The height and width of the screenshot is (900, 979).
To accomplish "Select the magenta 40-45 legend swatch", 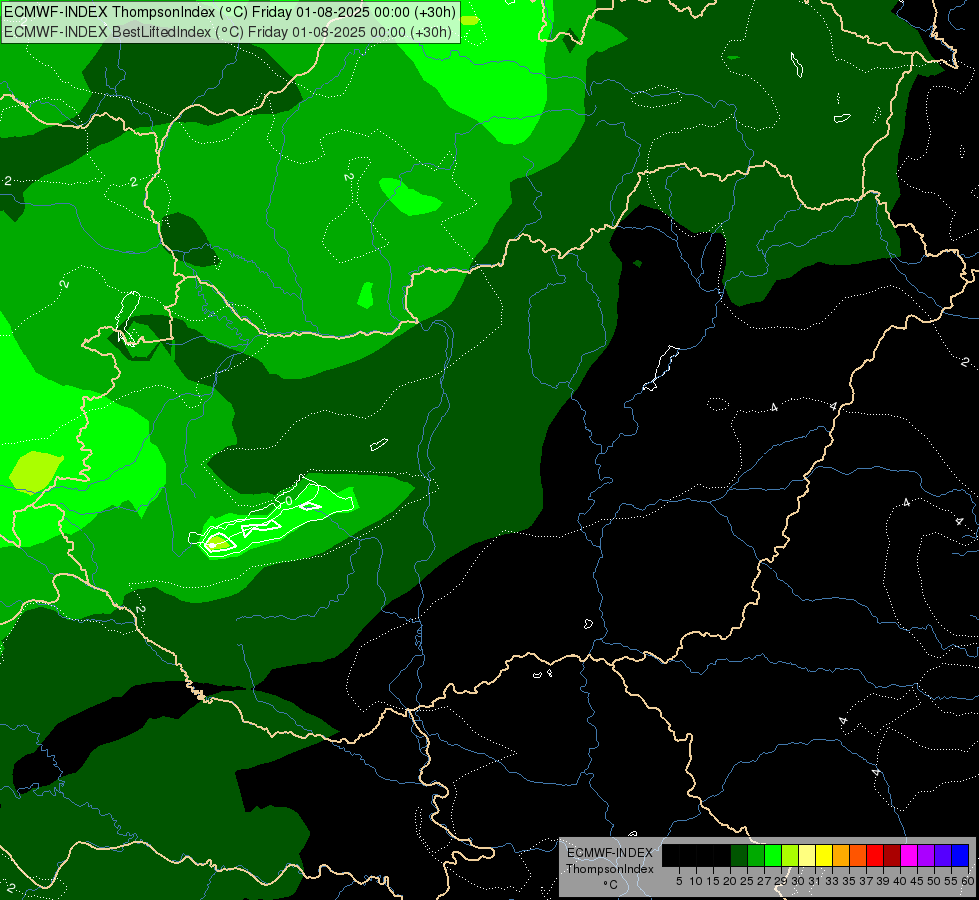I will click(x=909, y=855).
